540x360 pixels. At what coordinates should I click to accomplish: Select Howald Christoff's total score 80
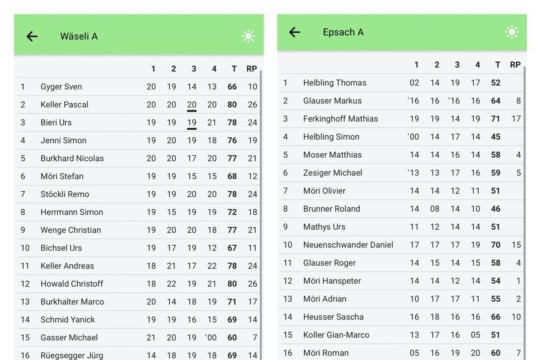(232, 284)
